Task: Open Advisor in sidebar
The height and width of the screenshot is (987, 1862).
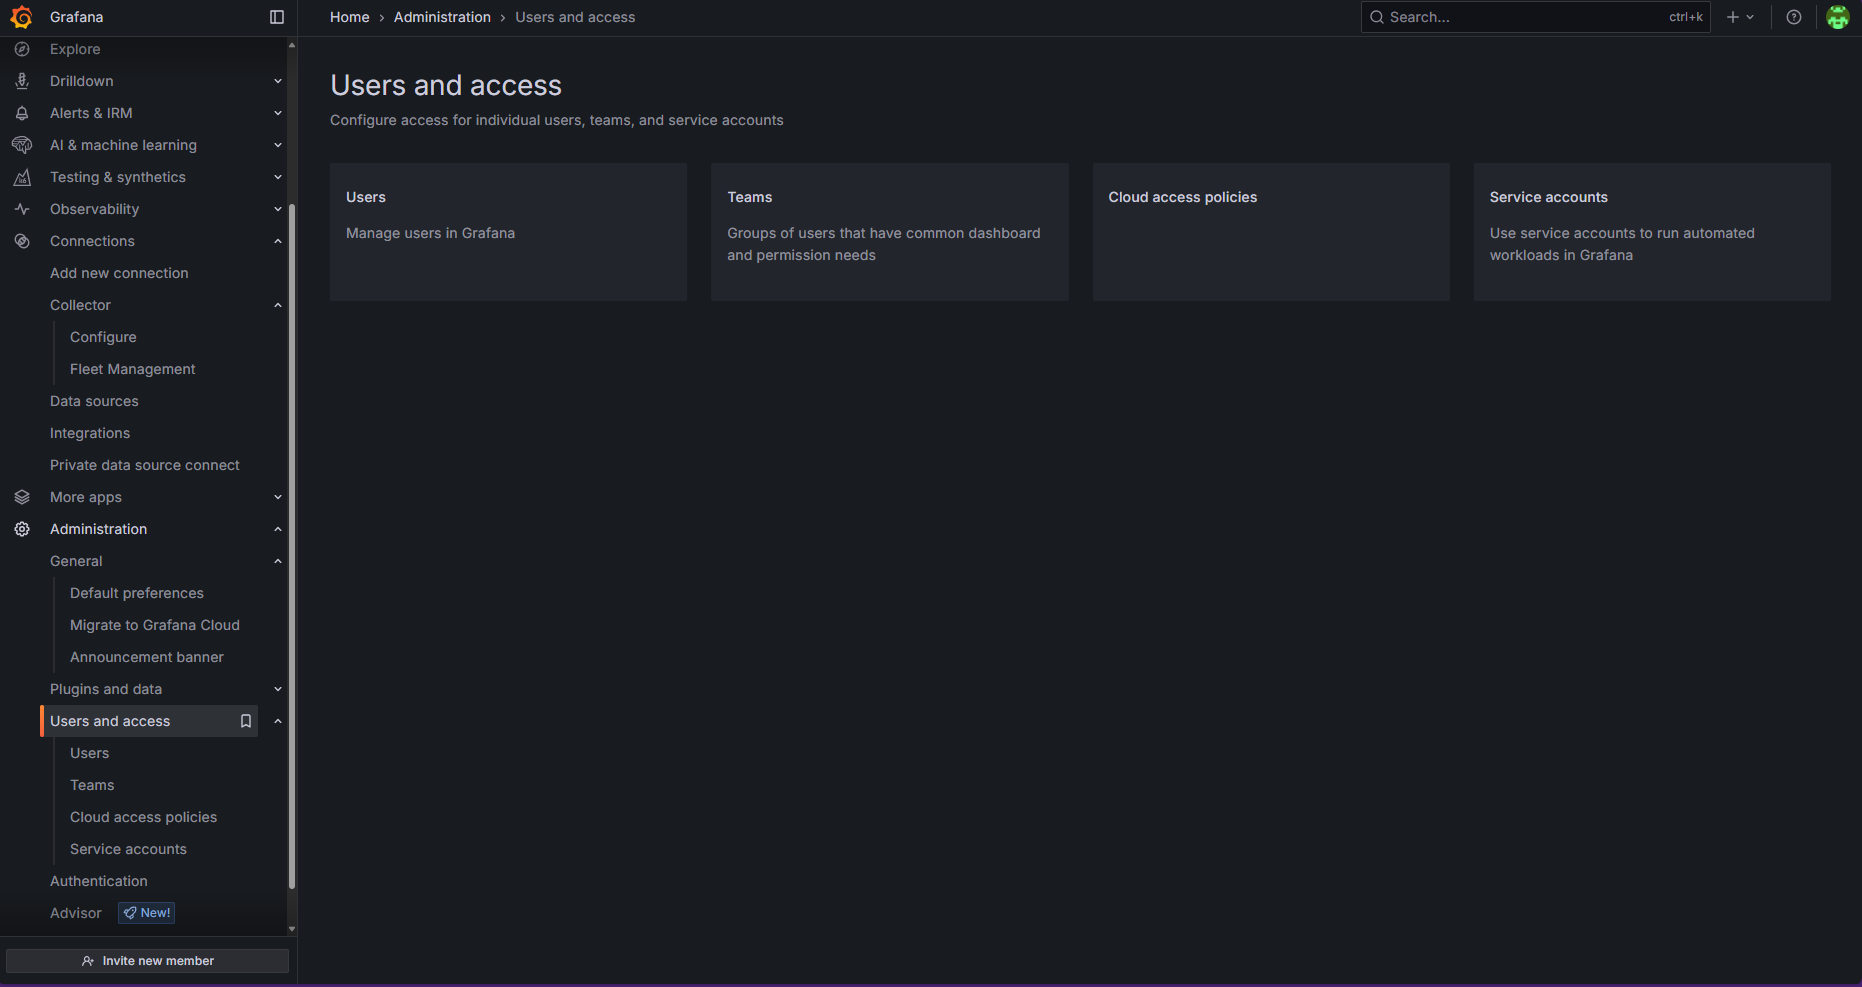Action: click(76, 913)
